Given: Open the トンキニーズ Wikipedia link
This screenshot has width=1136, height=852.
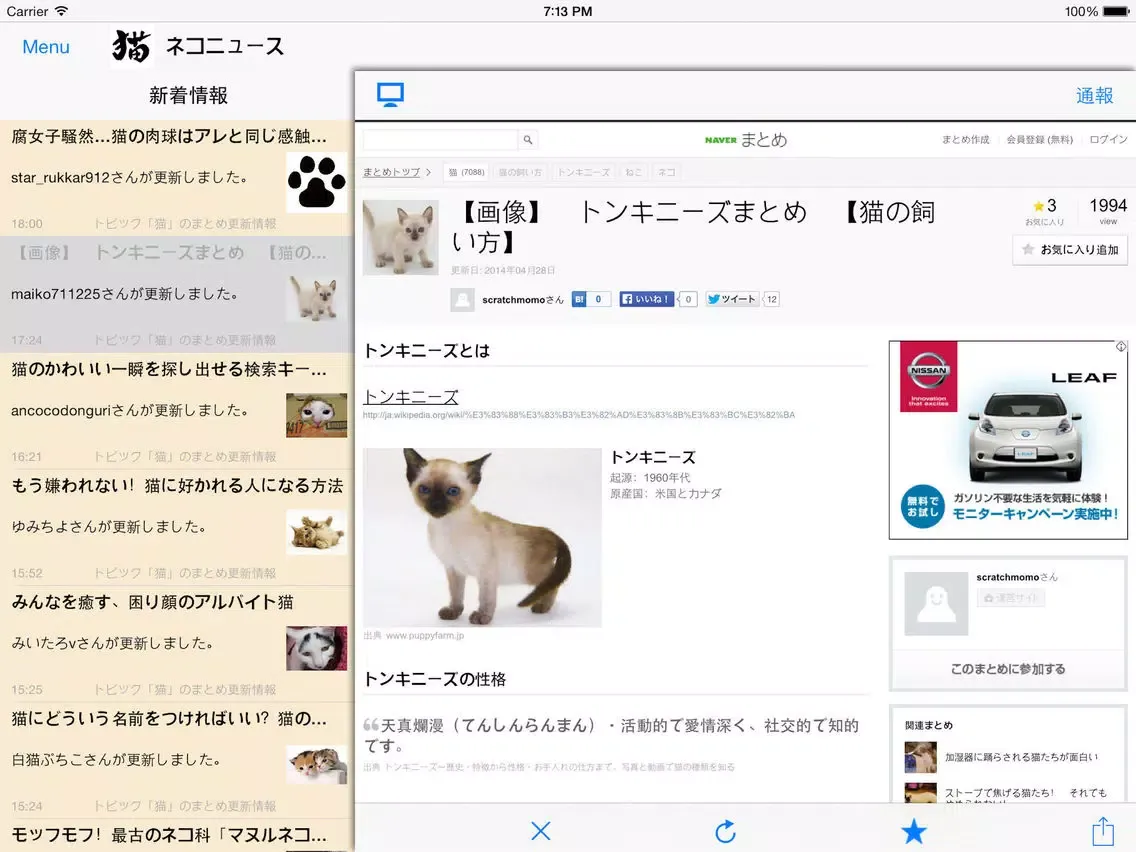Looking at the screenshot, I should coord(411,397).
